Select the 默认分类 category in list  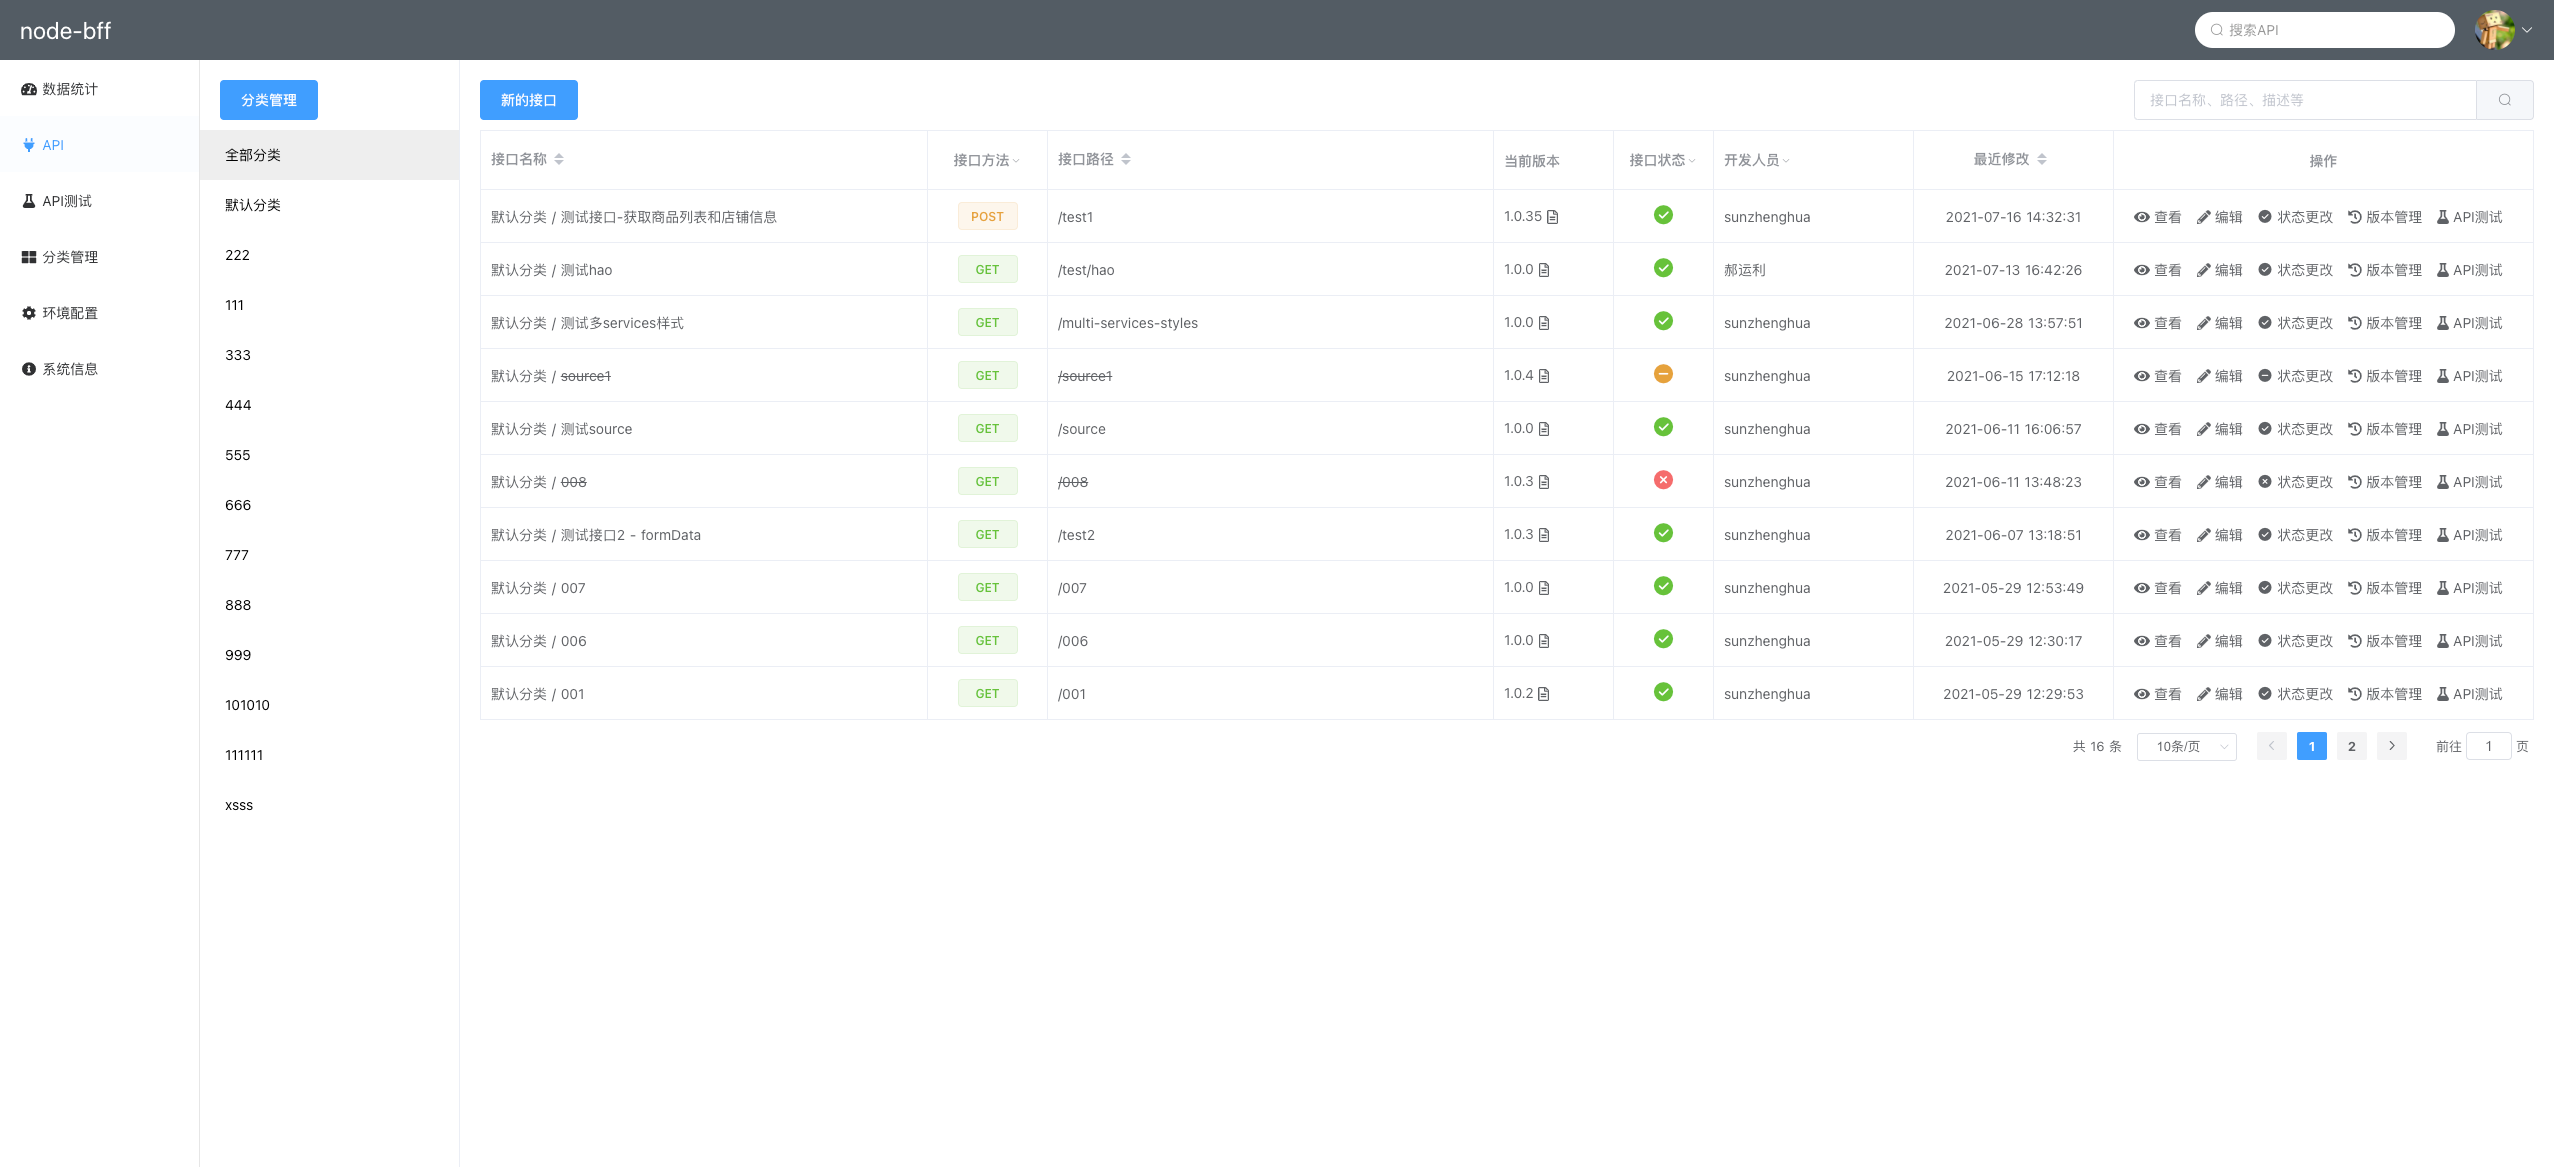(253, 205)
